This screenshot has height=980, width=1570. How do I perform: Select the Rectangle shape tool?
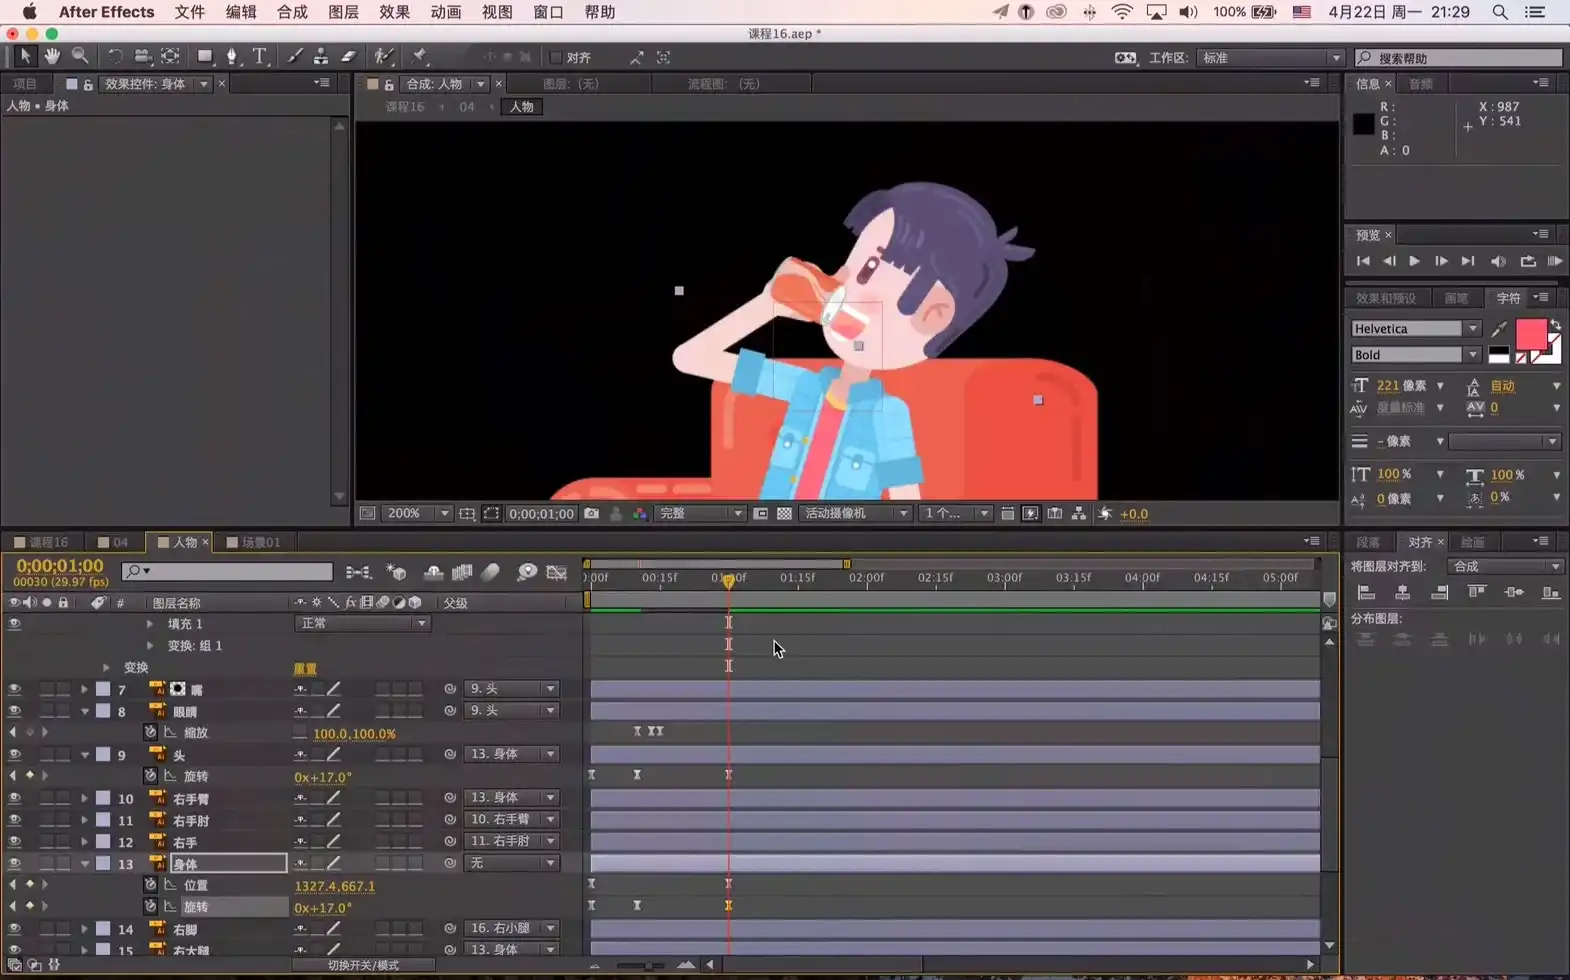(x=205, y=57)
